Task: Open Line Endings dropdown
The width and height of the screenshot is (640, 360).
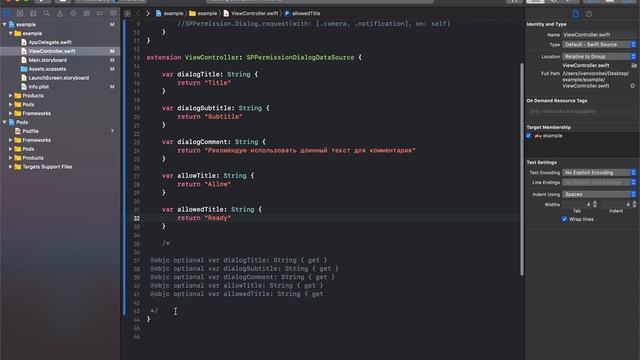Action: pos(599,182)
